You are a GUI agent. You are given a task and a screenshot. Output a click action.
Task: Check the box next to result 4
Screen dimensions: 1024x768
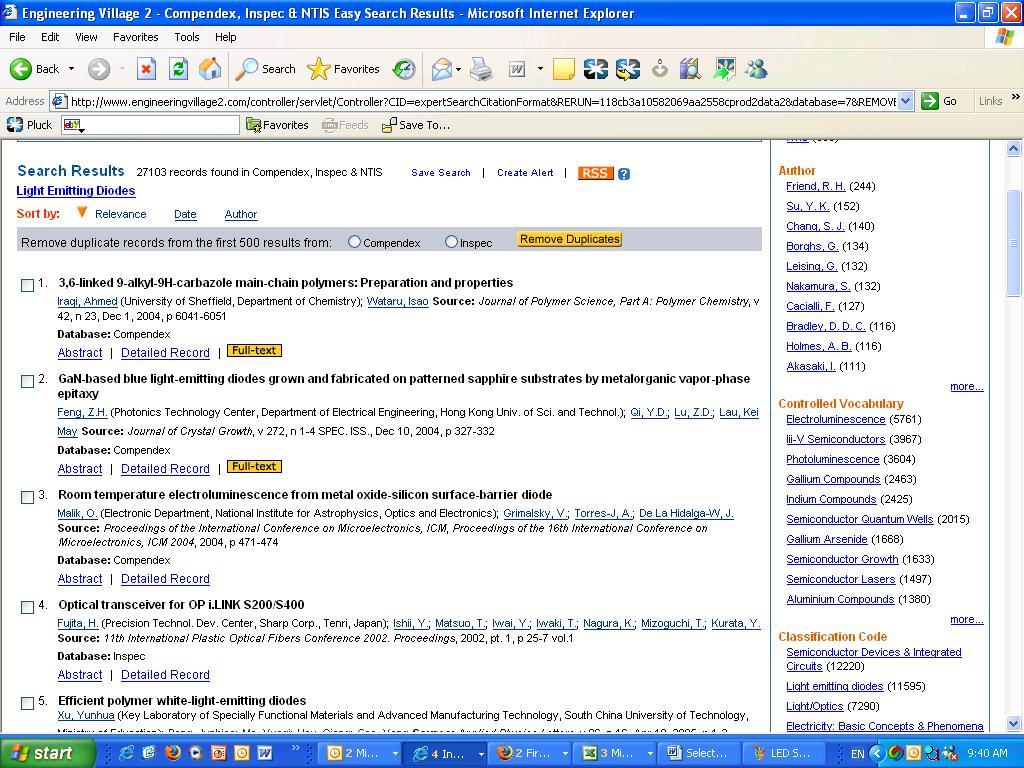pos(27,607)
